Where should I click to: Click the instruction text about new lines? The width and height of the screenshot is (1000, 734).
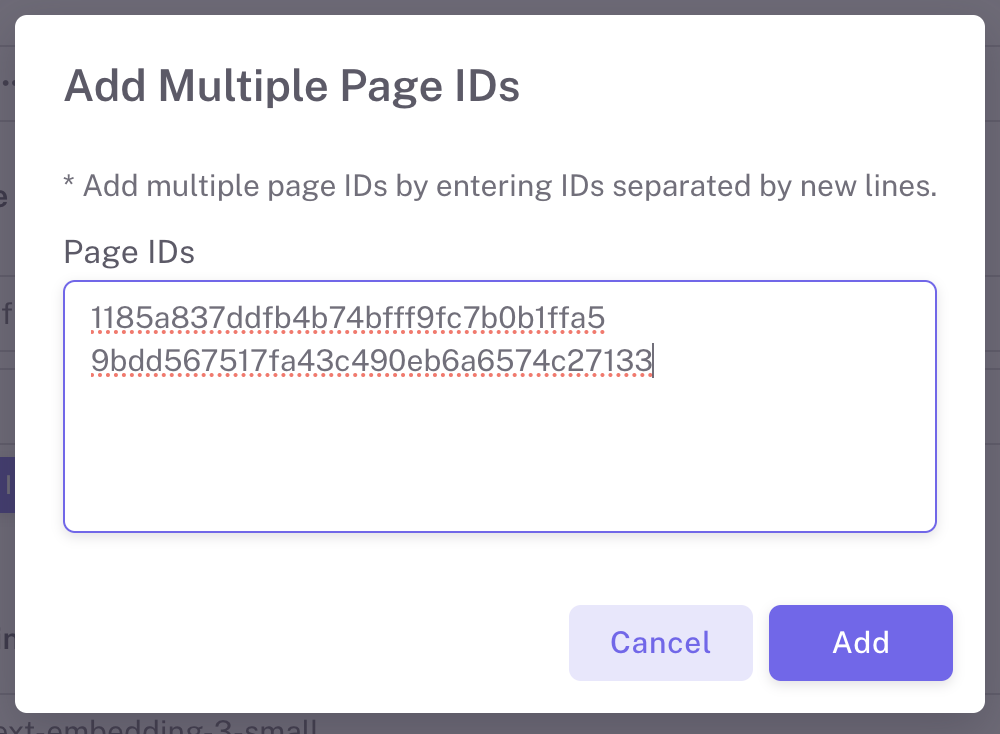point(500,187)
